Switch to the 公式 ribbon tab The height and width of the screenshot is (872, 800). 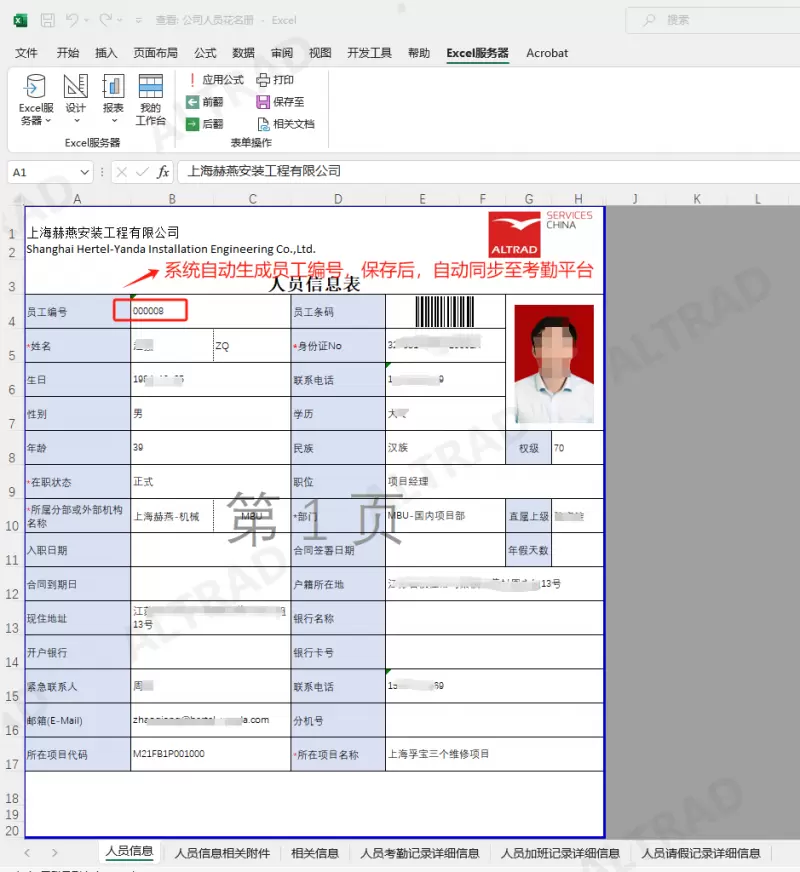coord(205,53)
